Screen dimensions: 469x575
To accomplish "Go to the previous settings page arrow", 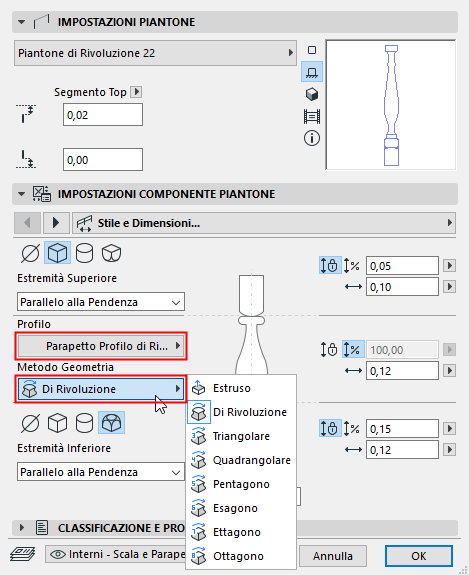I will click(27, 223).
